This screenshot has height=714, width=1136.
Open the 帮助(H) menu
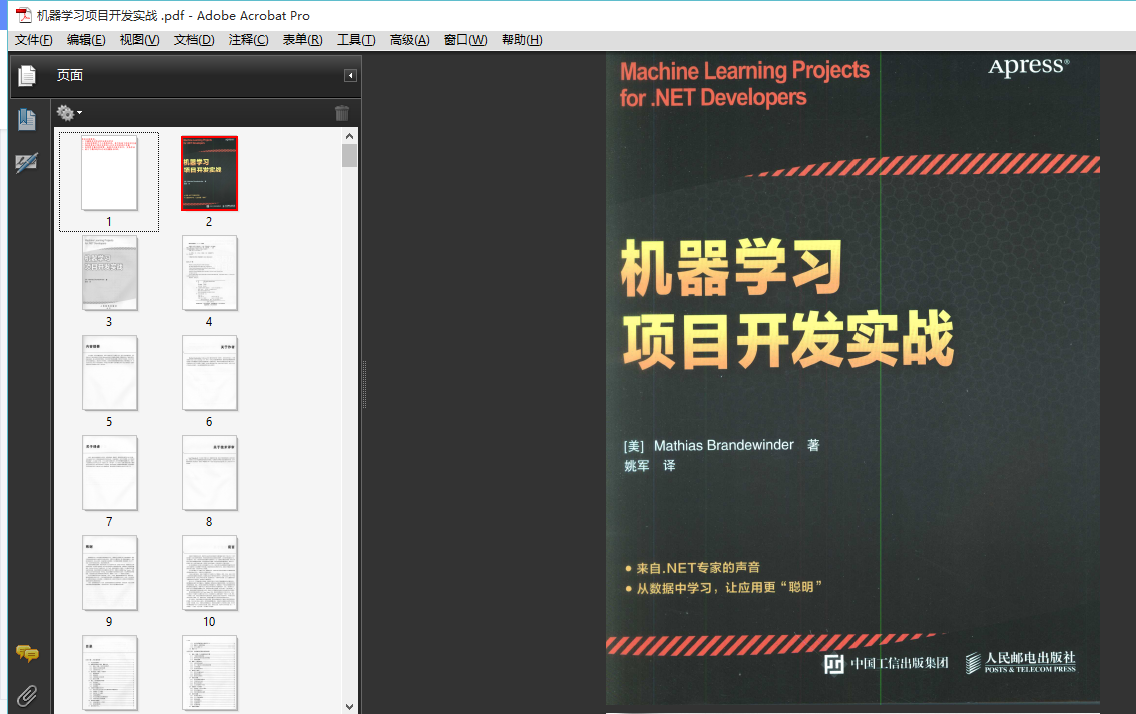(x=522, y=40)
